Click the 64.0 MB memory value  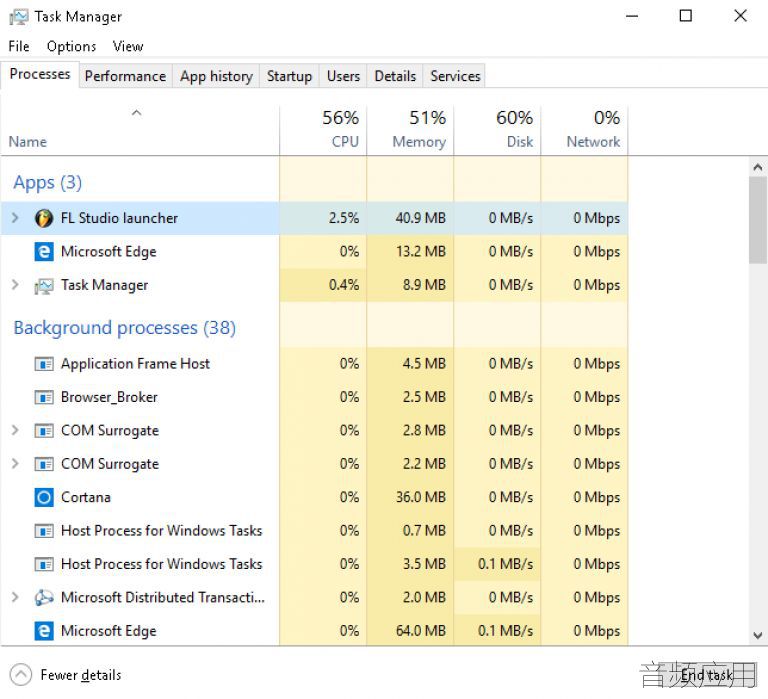tap(421, 631)
